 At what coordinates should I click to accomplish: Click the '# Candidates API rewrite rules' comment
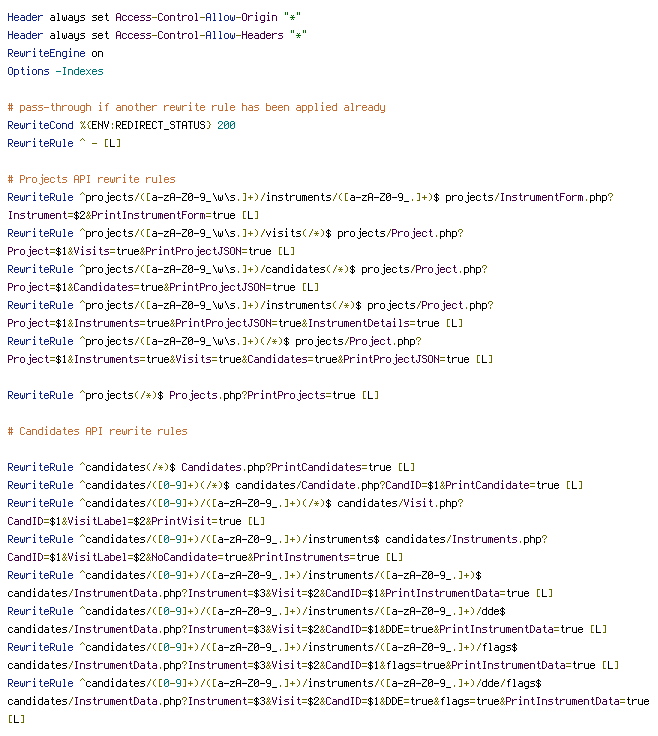tap(97, 431)
